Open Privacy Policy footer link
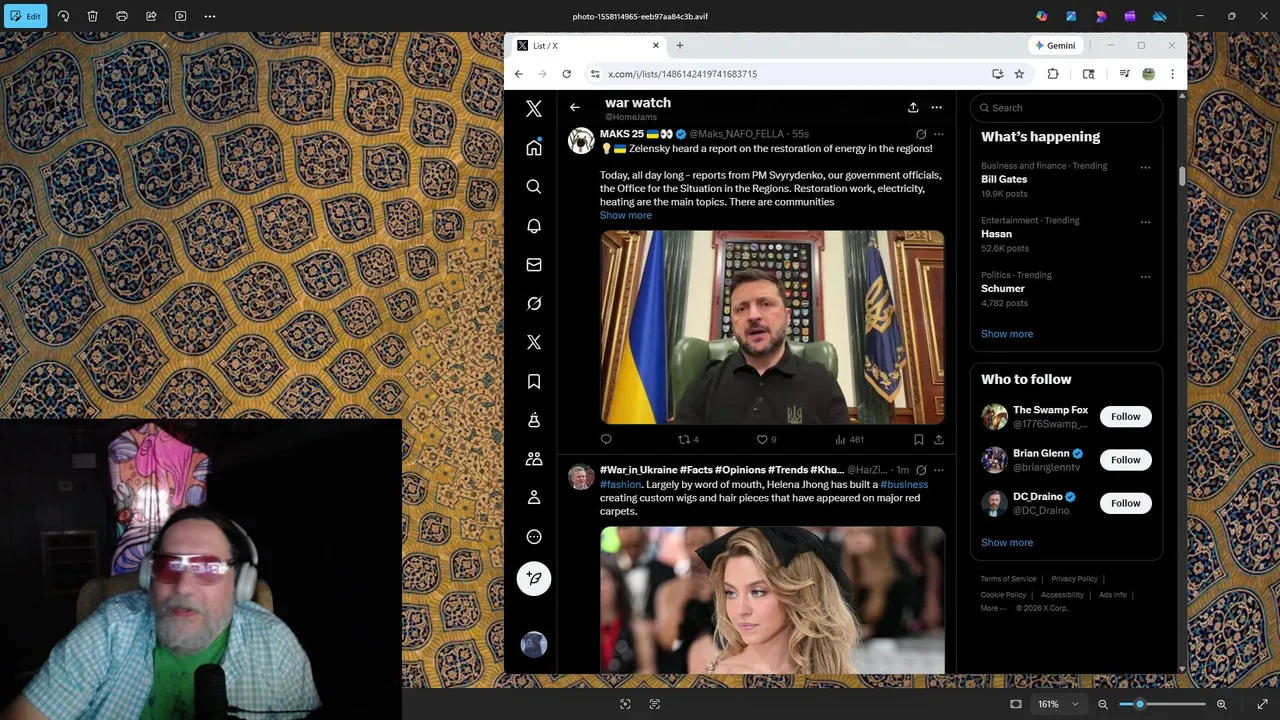The width and height of the screenshot is (1280, 720). pos(1074,579)
